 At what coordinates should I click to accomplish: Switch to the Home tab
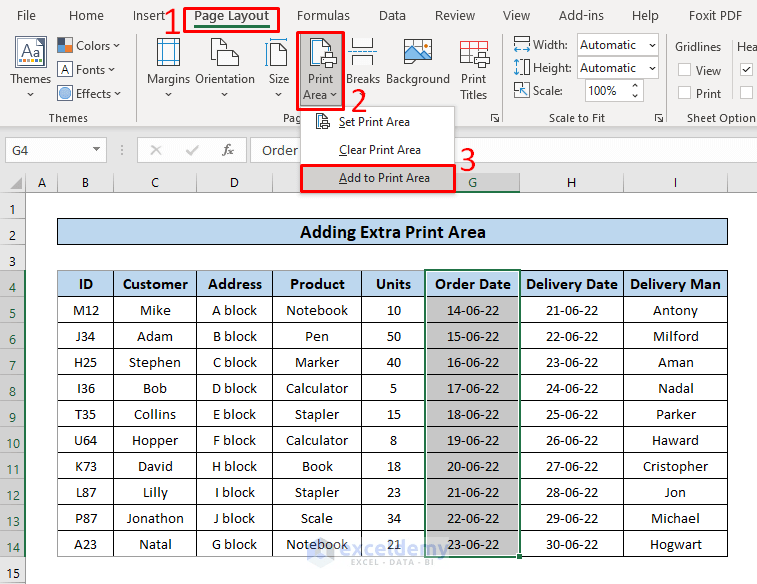(86, 16)
